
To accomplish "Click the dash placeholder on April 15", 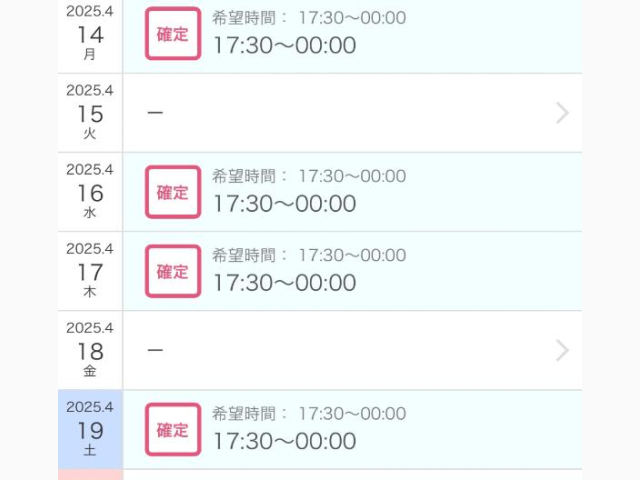I will [x=155, y=113].
